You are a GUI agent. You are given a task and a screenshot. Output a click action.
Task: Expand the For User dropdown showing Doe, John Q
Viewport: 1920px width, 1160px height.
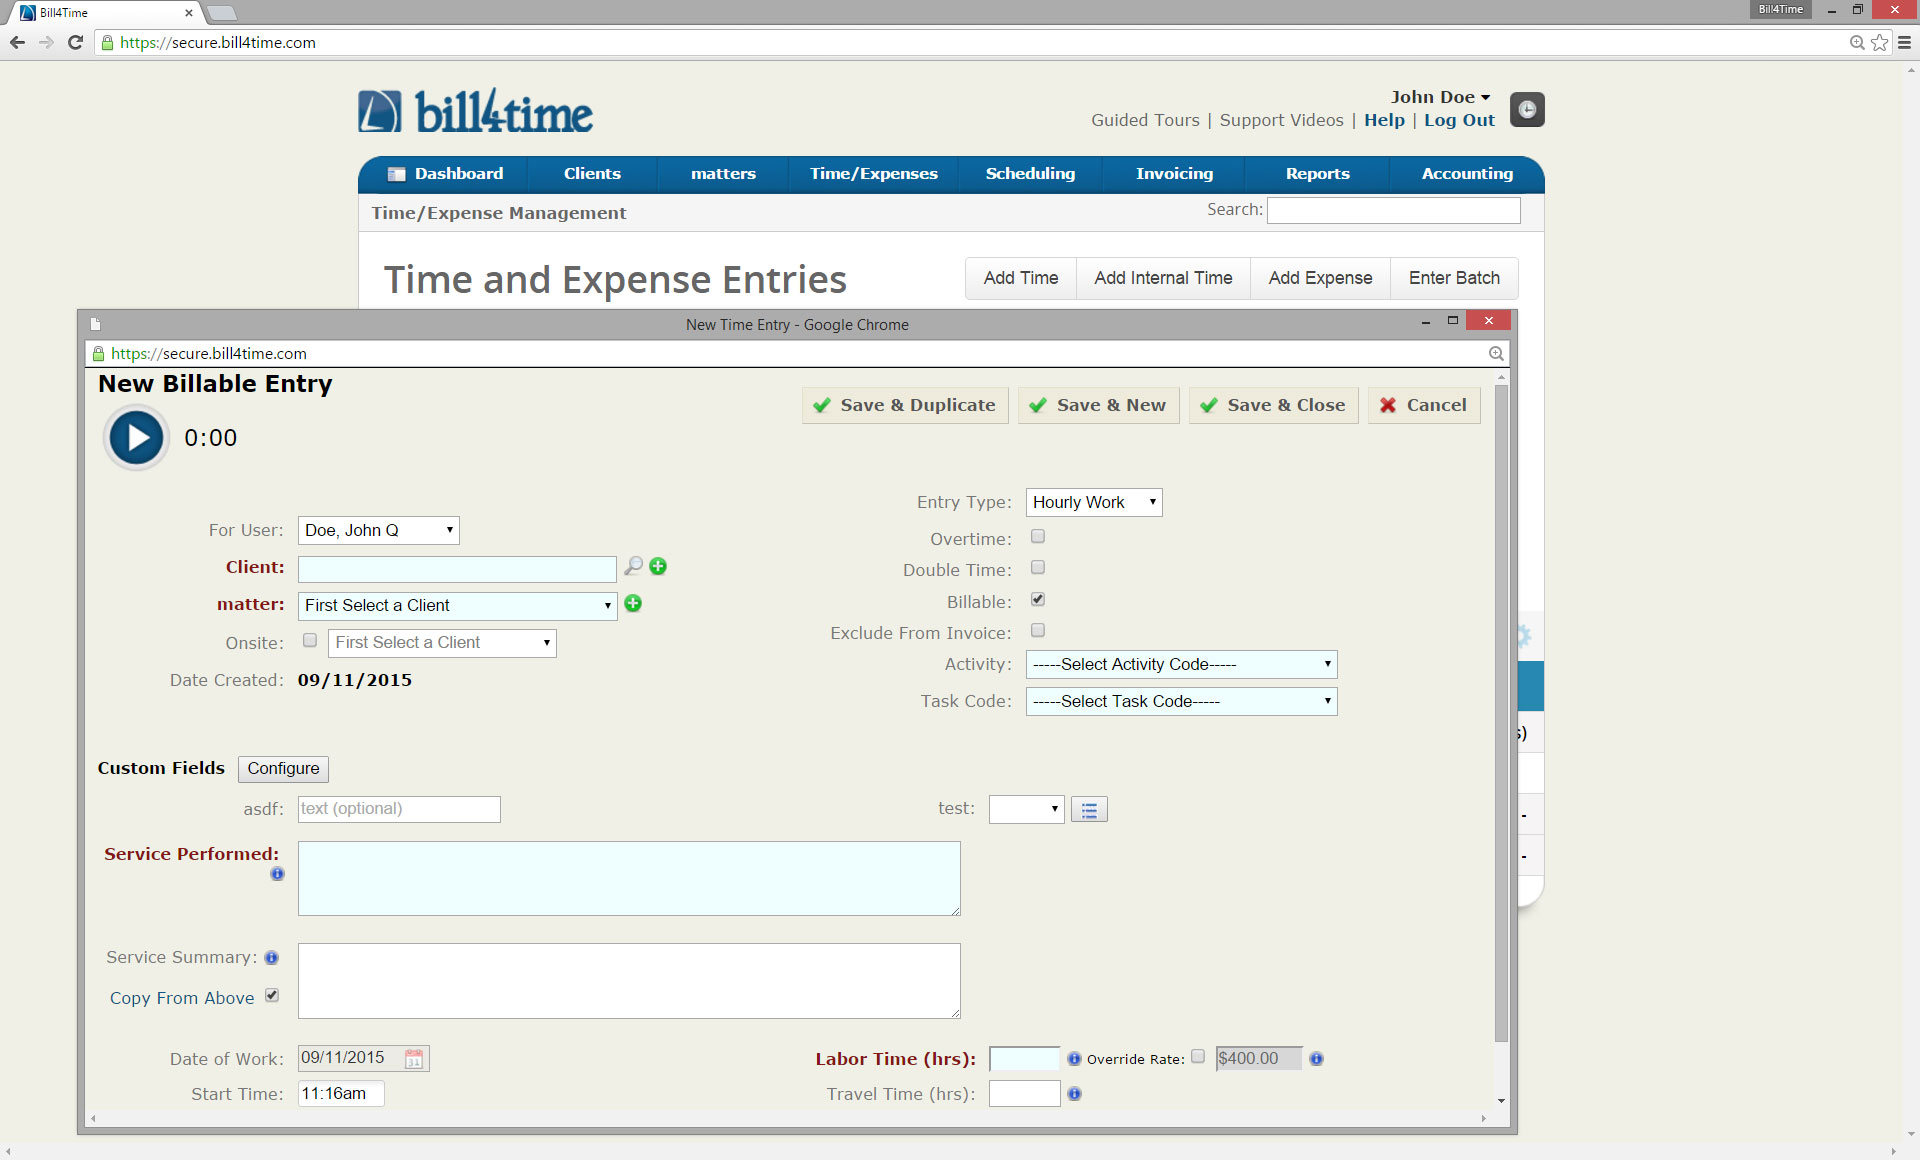point(378,530)
